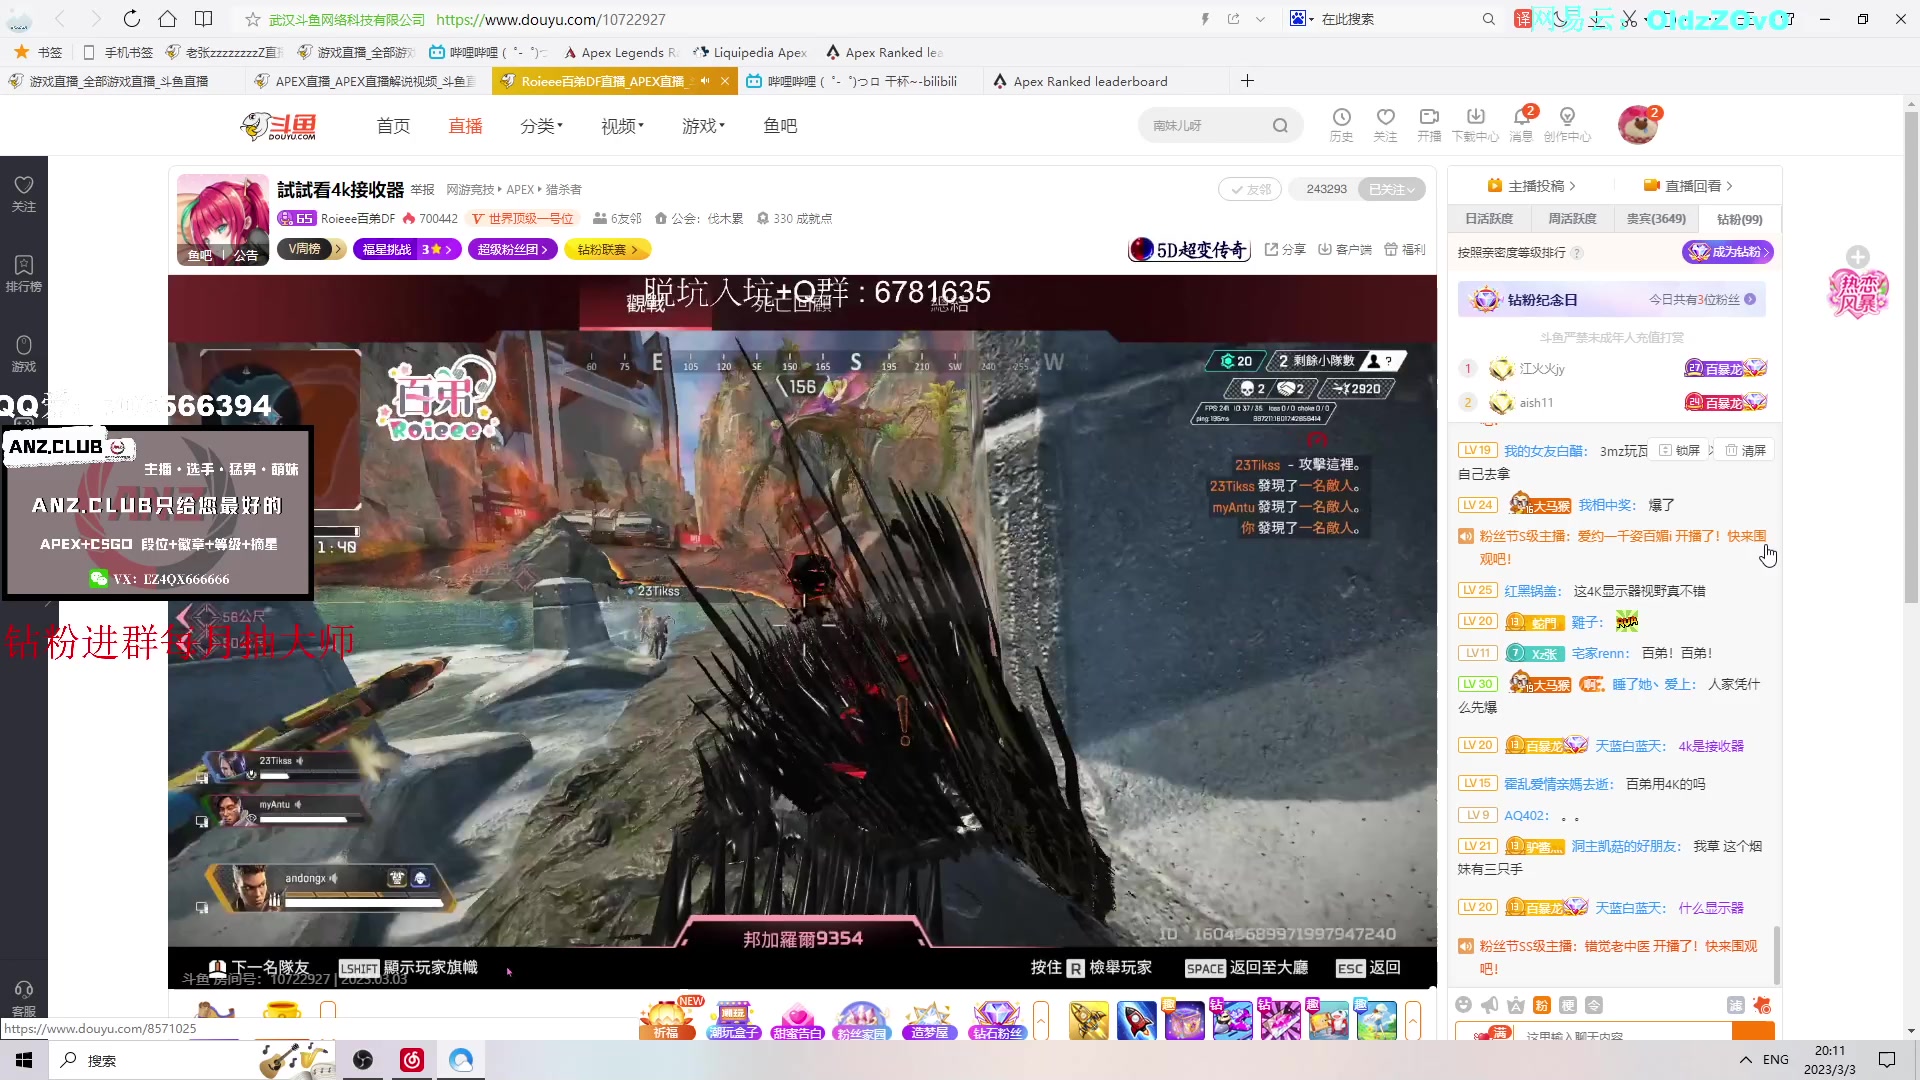Open the Windows Start button
This screenshot has width=1920, height=1080.
(x=24, y=1060)
